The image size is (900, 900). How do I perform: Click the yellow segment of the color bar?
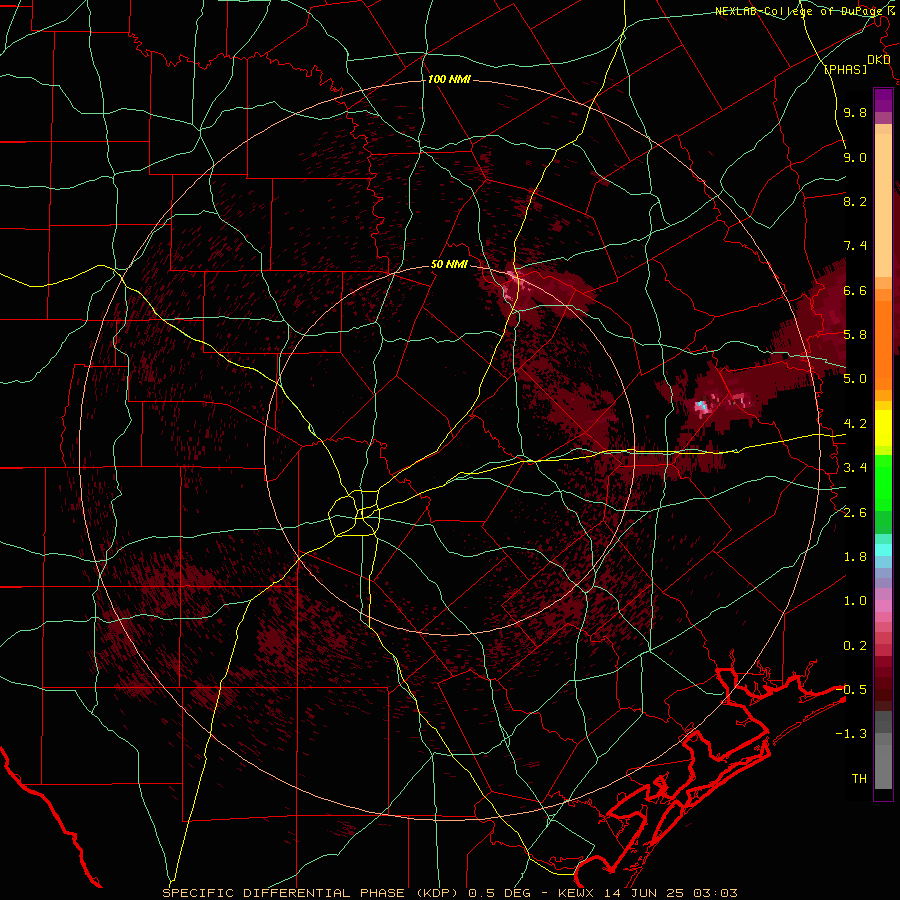coord(883,428)
